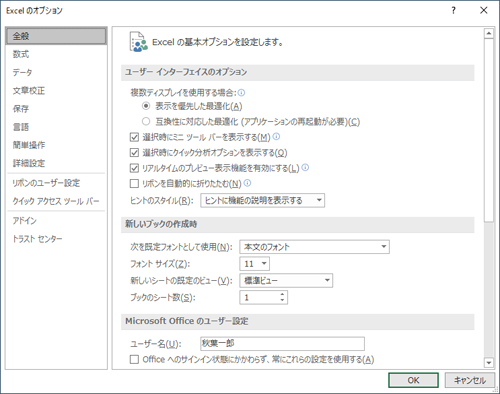
Task: Click scrollbar down arrow in options pane
Action: point(489,363)
